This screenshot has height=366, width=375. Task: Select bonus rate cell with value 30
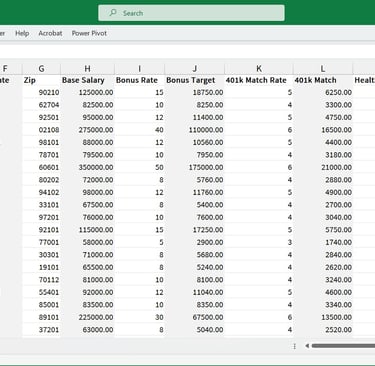click(x=139, y=317)
